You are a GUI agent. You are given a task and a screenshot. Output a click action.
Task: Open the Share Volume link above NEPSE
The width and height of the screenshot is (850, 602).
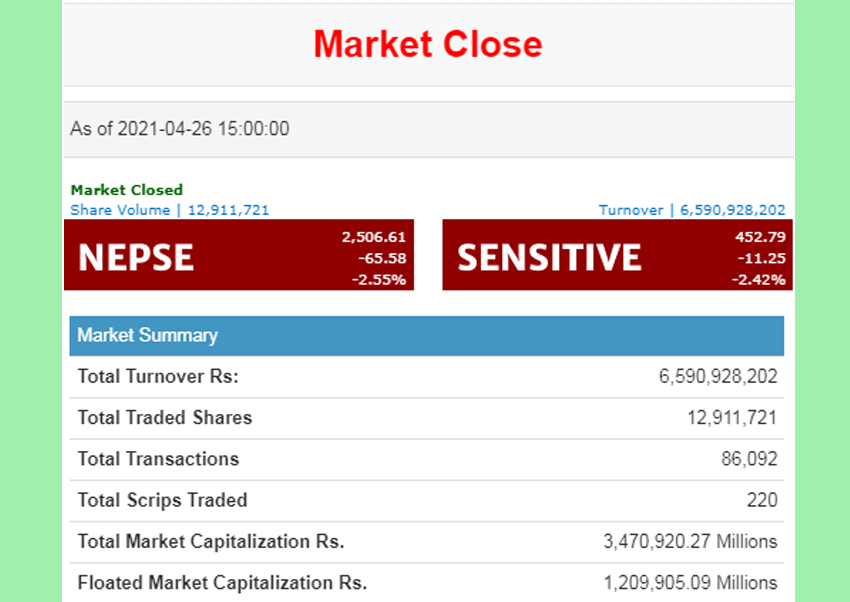pyautogui.click(x=169, y=210)
